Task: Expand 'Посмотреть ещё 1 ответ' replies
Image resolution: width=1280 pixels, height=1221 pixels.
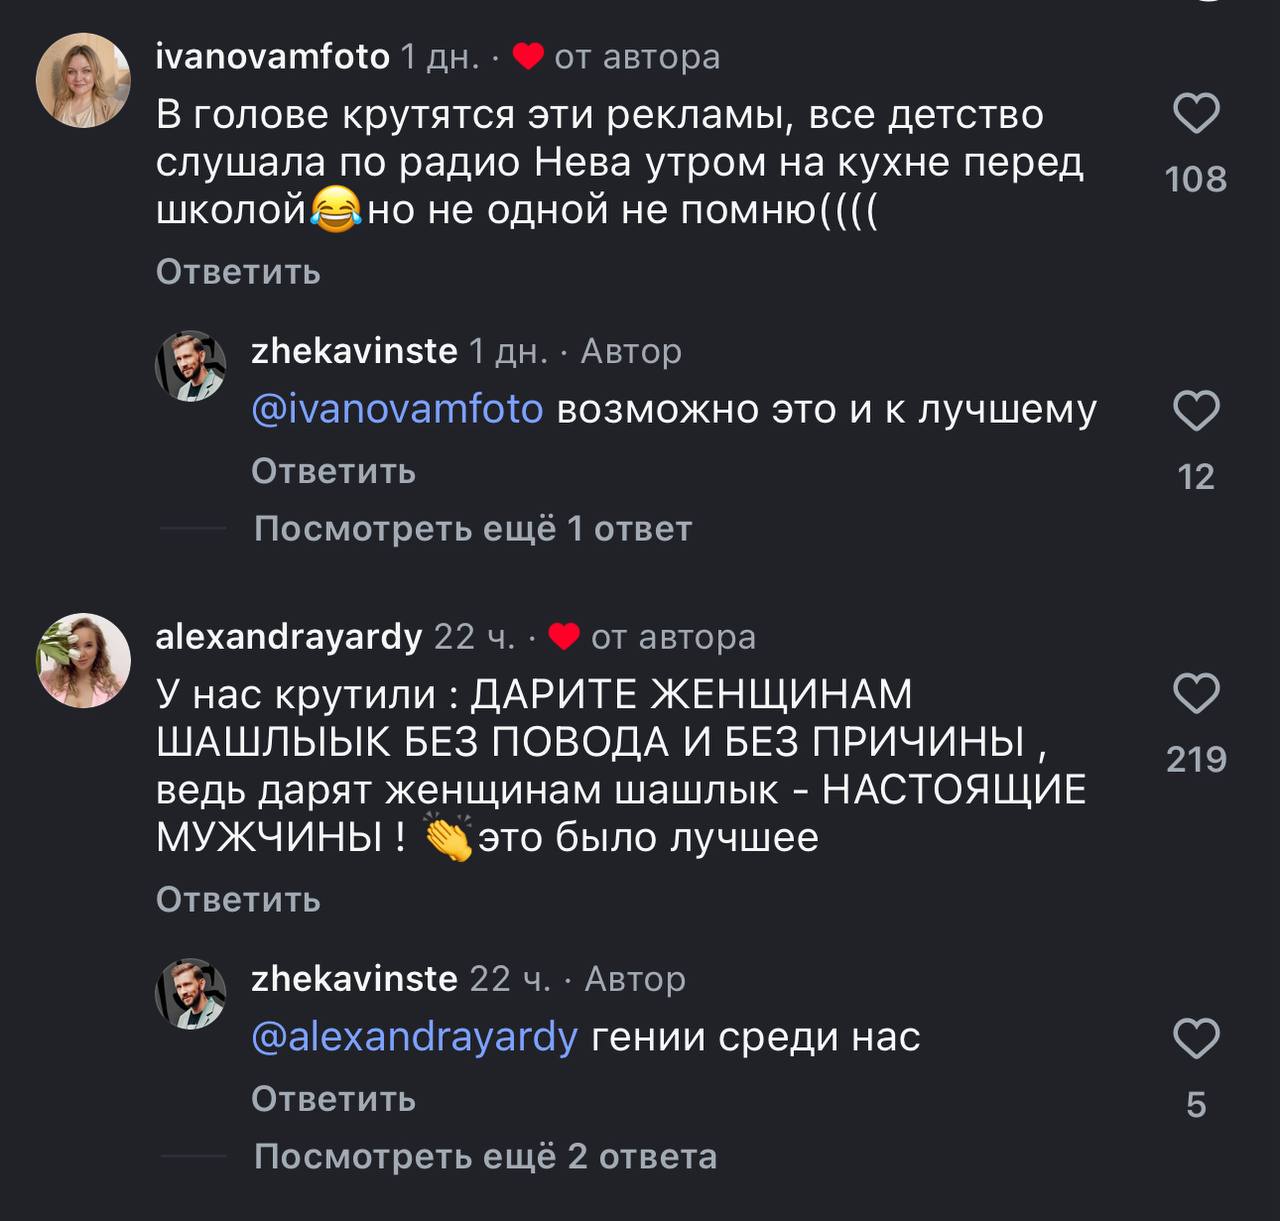Action: click(472, 528)
